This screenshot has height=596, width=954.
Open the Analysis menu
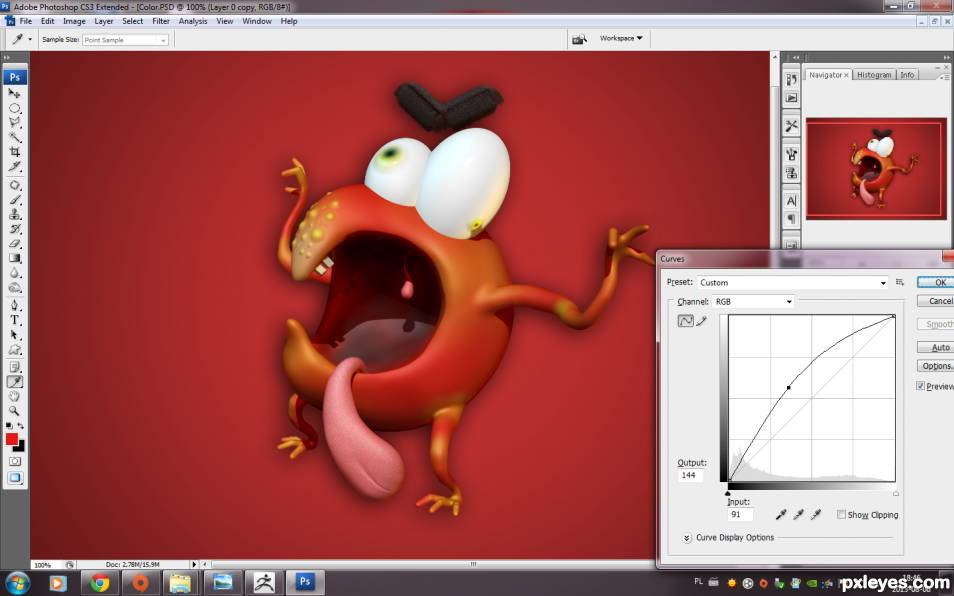click(x=193, y=21)
